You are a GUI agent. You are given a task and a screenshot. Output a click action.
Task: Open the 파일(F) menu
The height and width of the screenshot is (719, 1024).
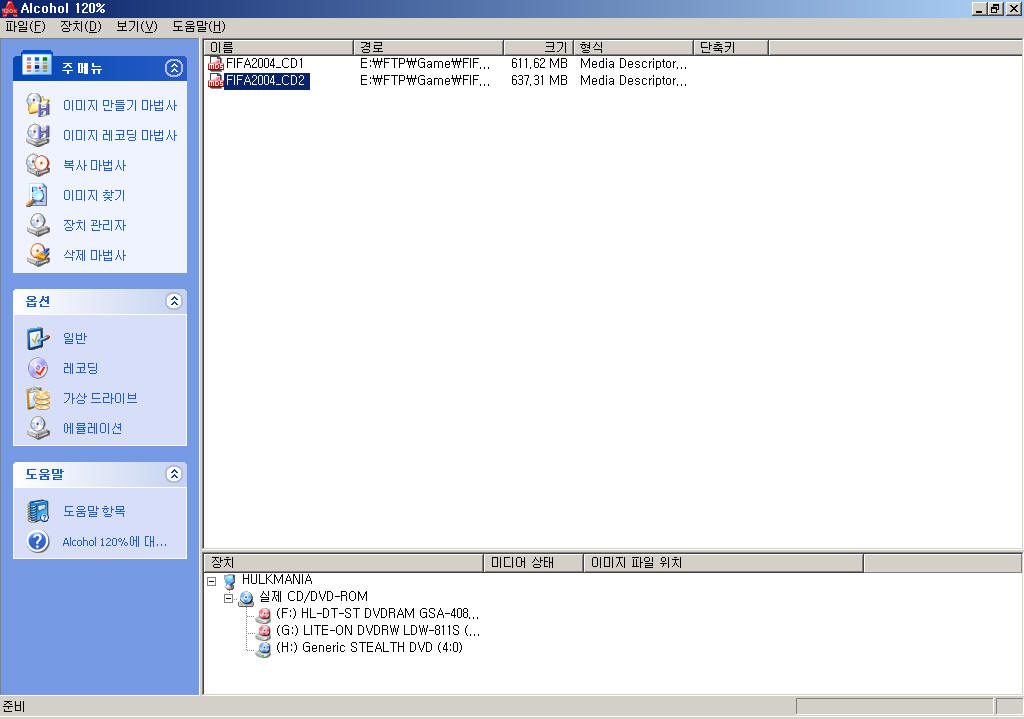[x=25, y=26]
